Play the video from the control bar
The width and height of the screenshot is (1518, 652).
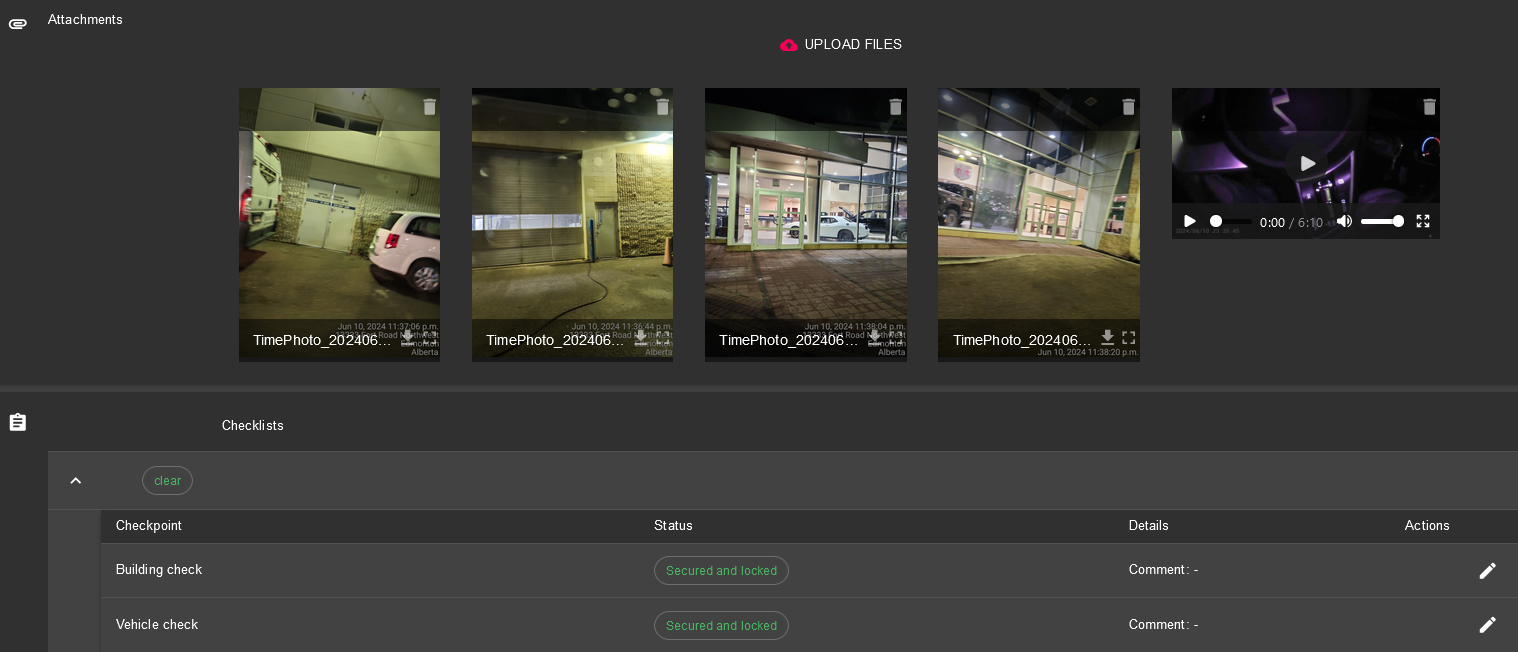click(x=1189, y=221)
